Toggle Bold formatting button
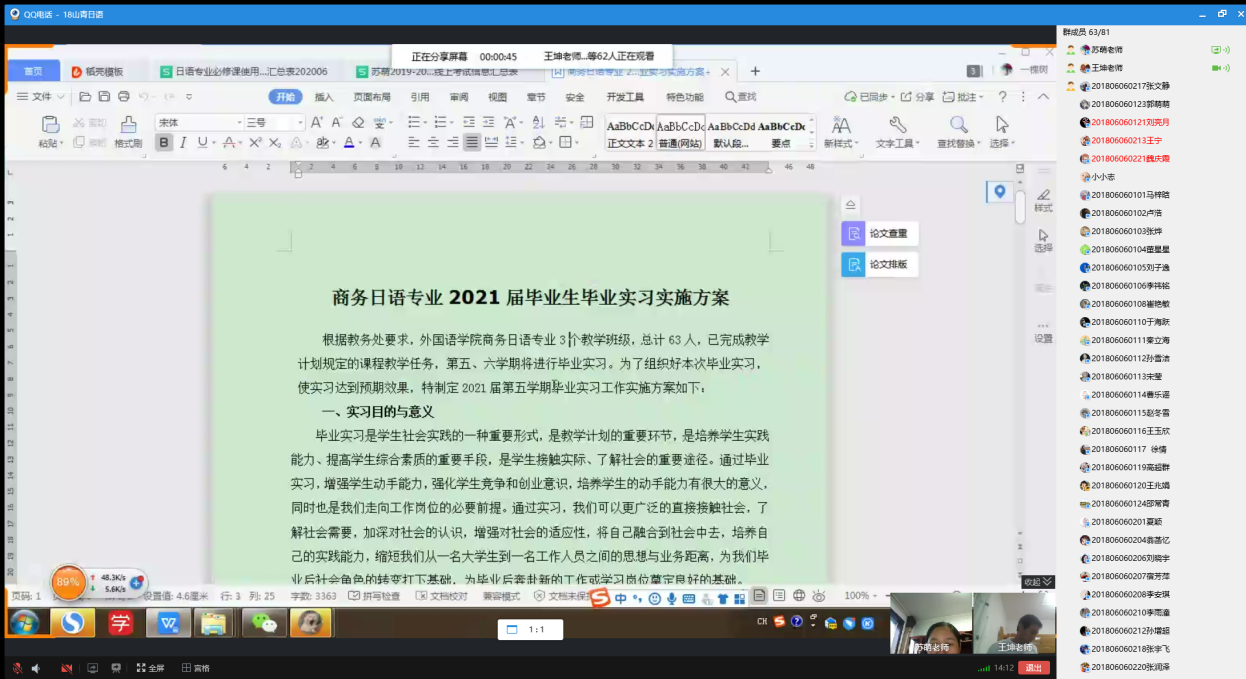1246x679 pixels. pos(164,143)
